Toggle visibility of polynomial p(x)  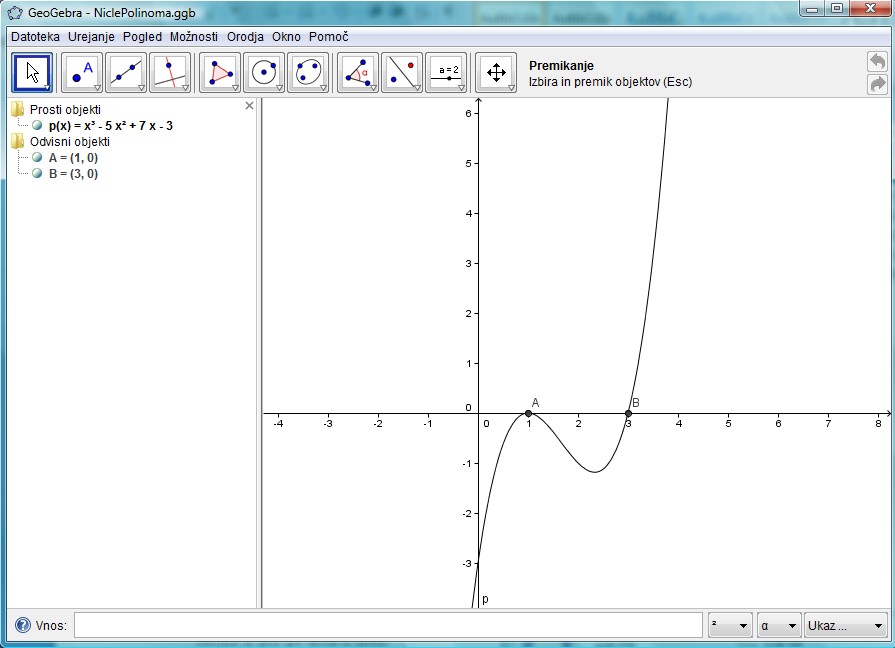click(37, 126)
